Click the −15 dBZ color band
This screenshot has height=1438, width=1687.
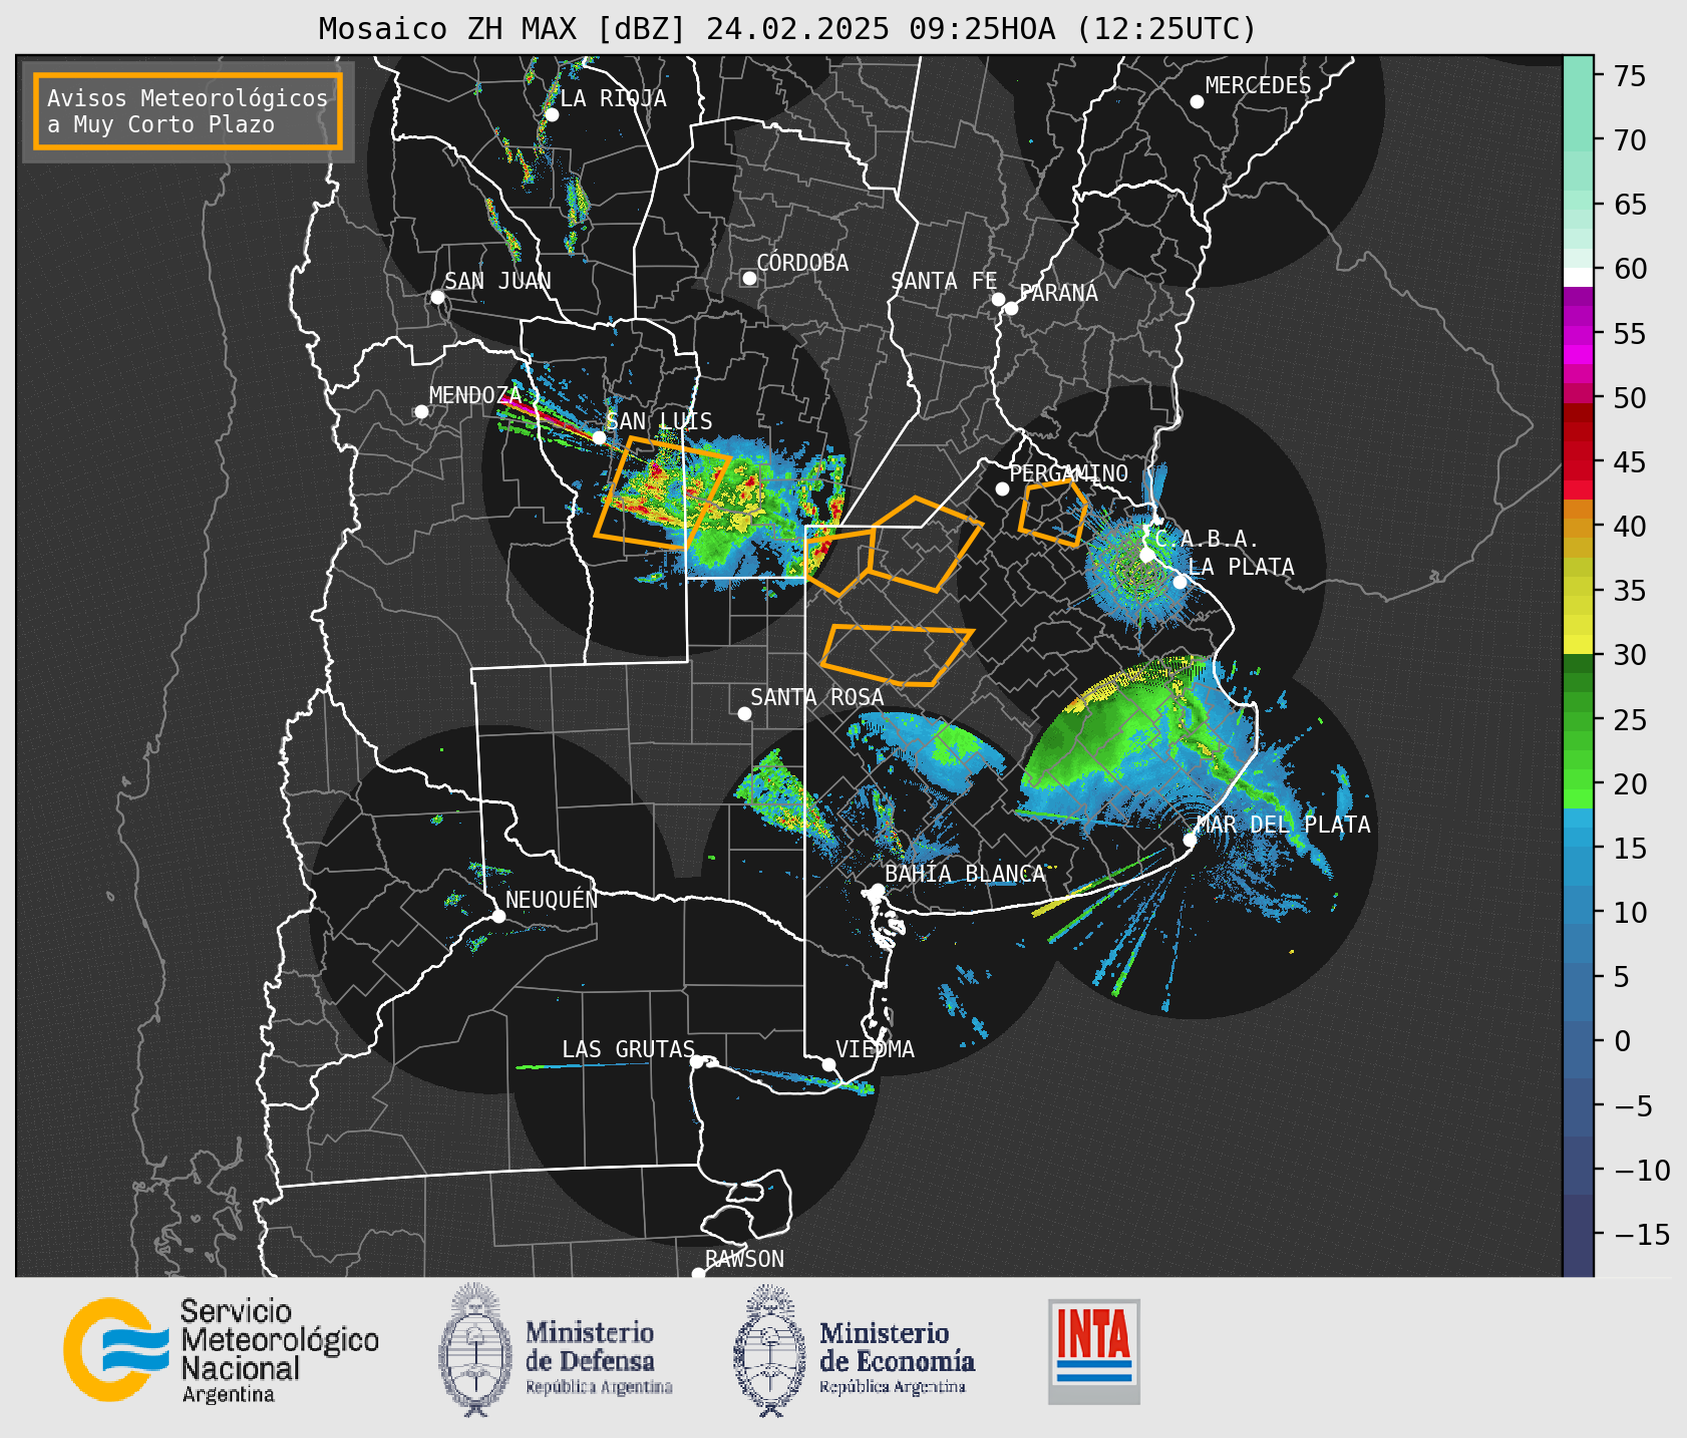[1578, 1236]
